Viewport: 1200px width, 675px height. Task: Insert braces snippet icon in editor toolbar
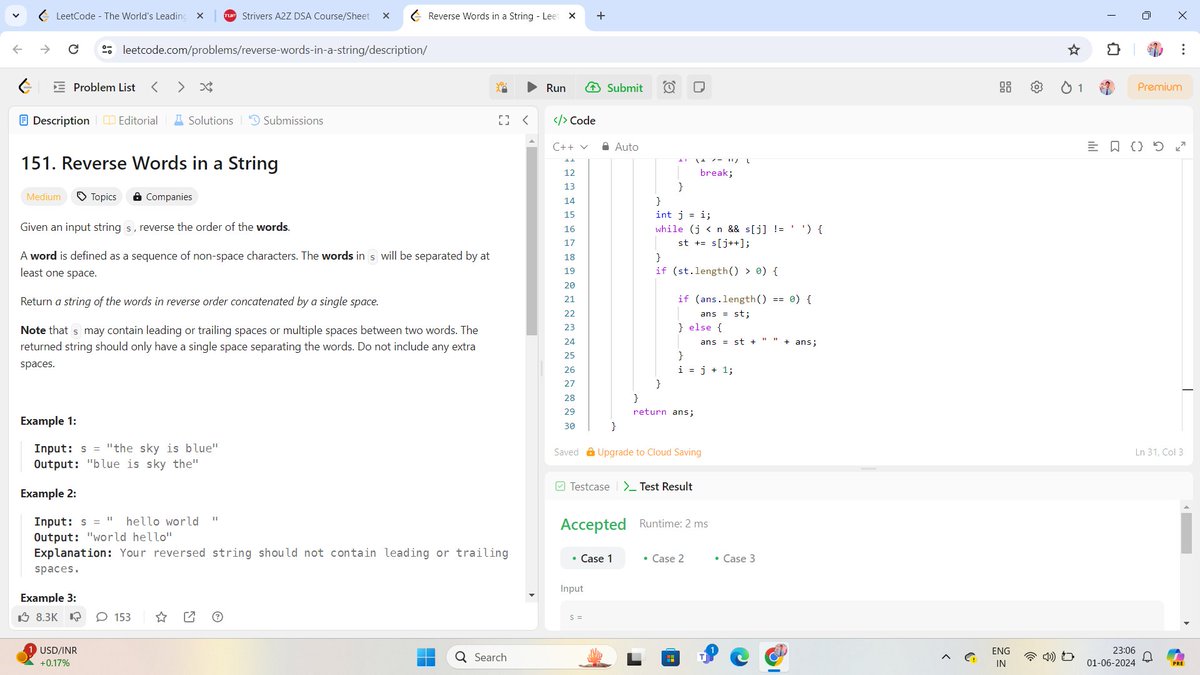point(1137,147)
